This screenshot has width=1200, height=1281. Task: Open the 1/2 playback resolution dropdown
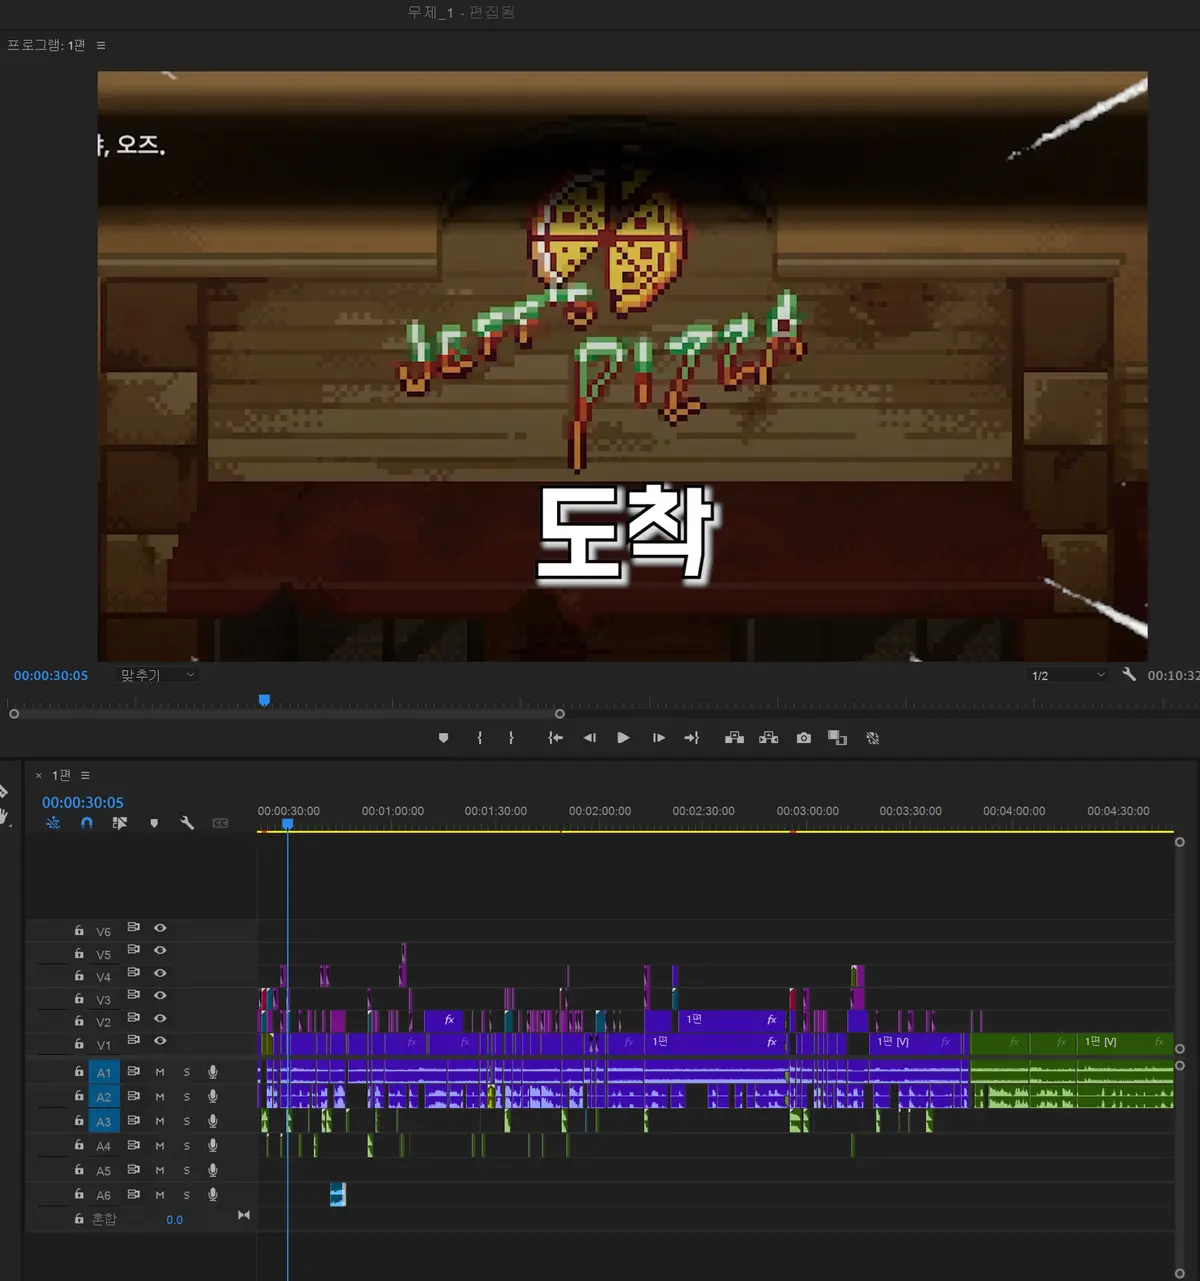1068,675
